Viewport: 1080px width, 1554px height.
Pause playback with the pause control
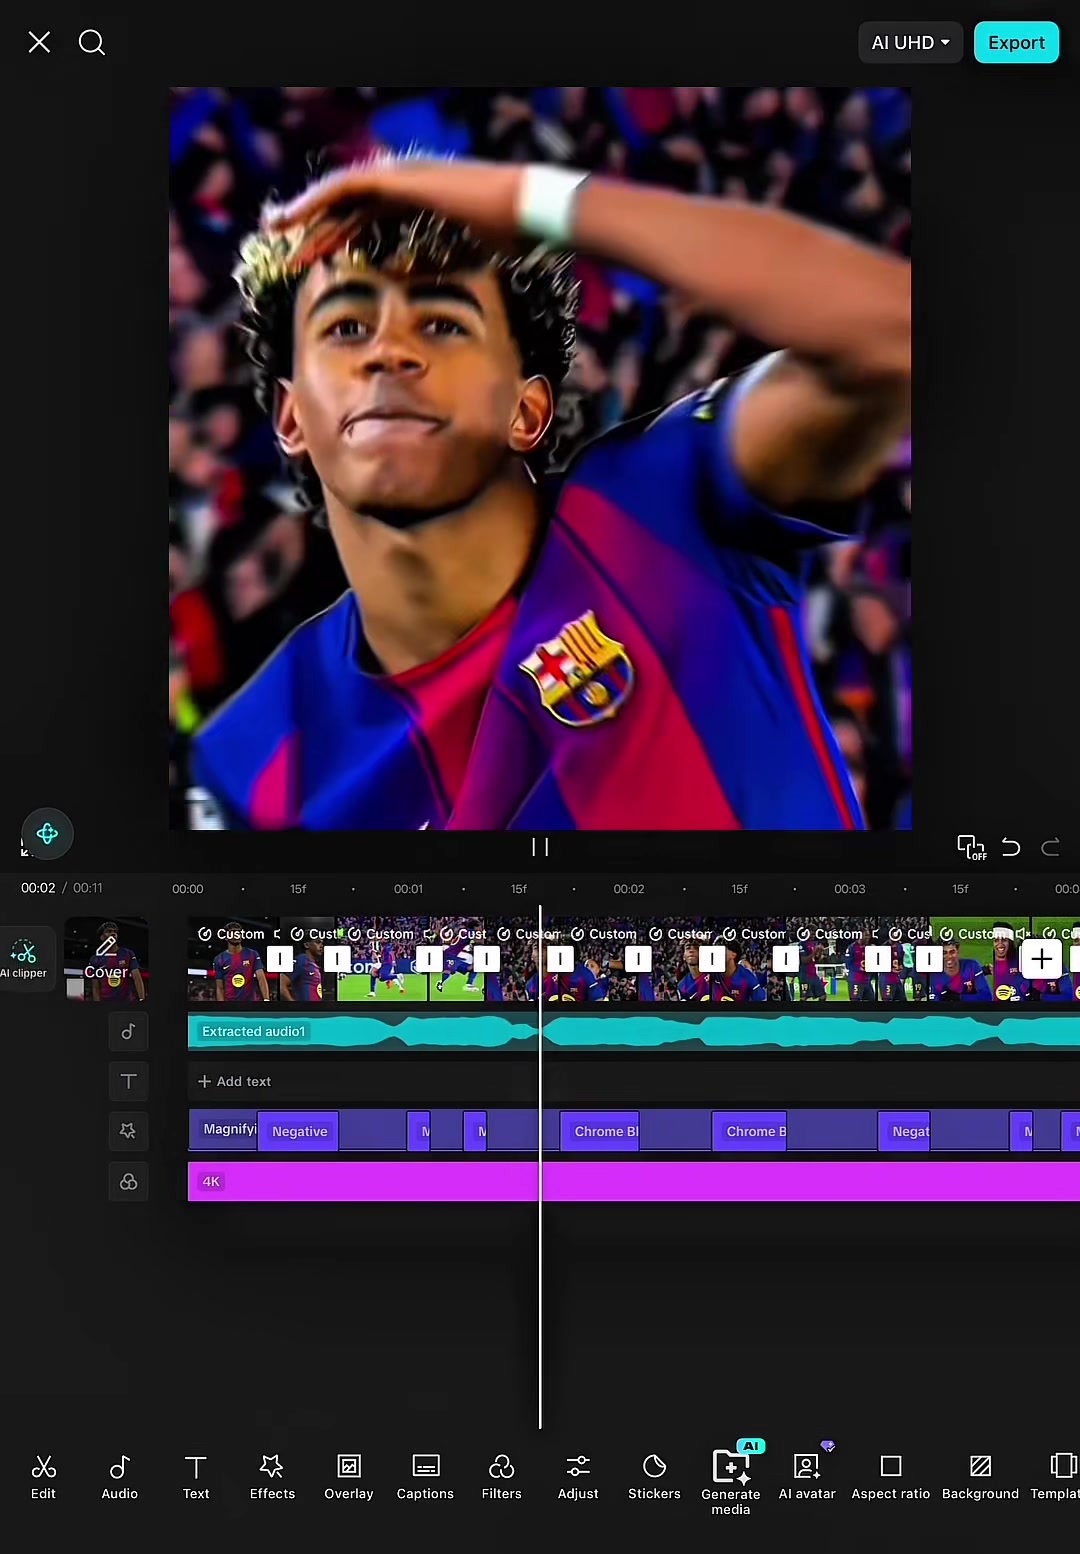click(x=540, y=847)
